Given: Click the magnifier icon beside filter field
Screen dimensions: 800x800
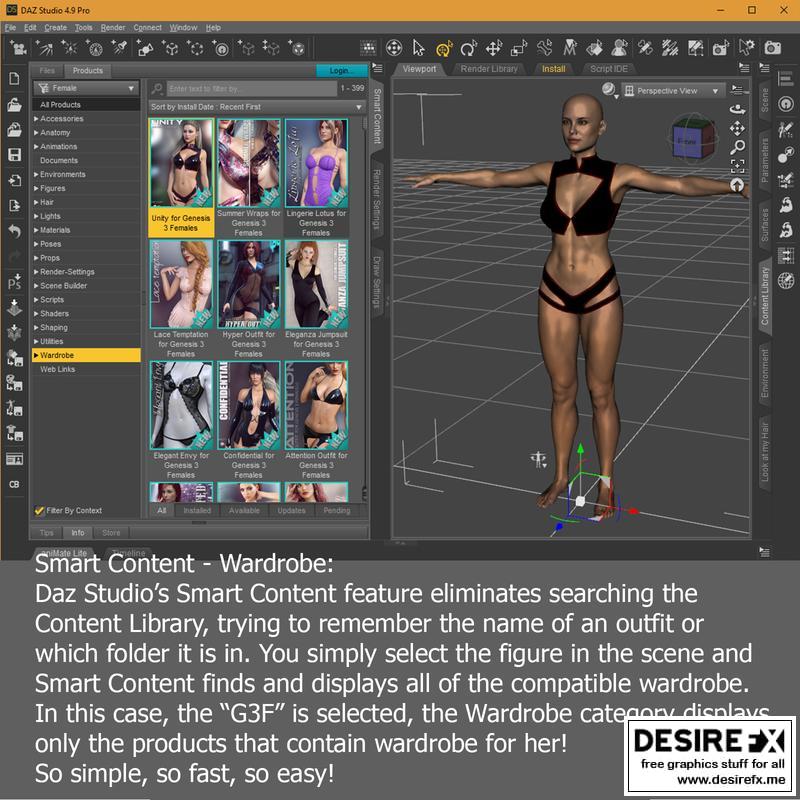Looking at the screenshot, I should click(157, 89).
